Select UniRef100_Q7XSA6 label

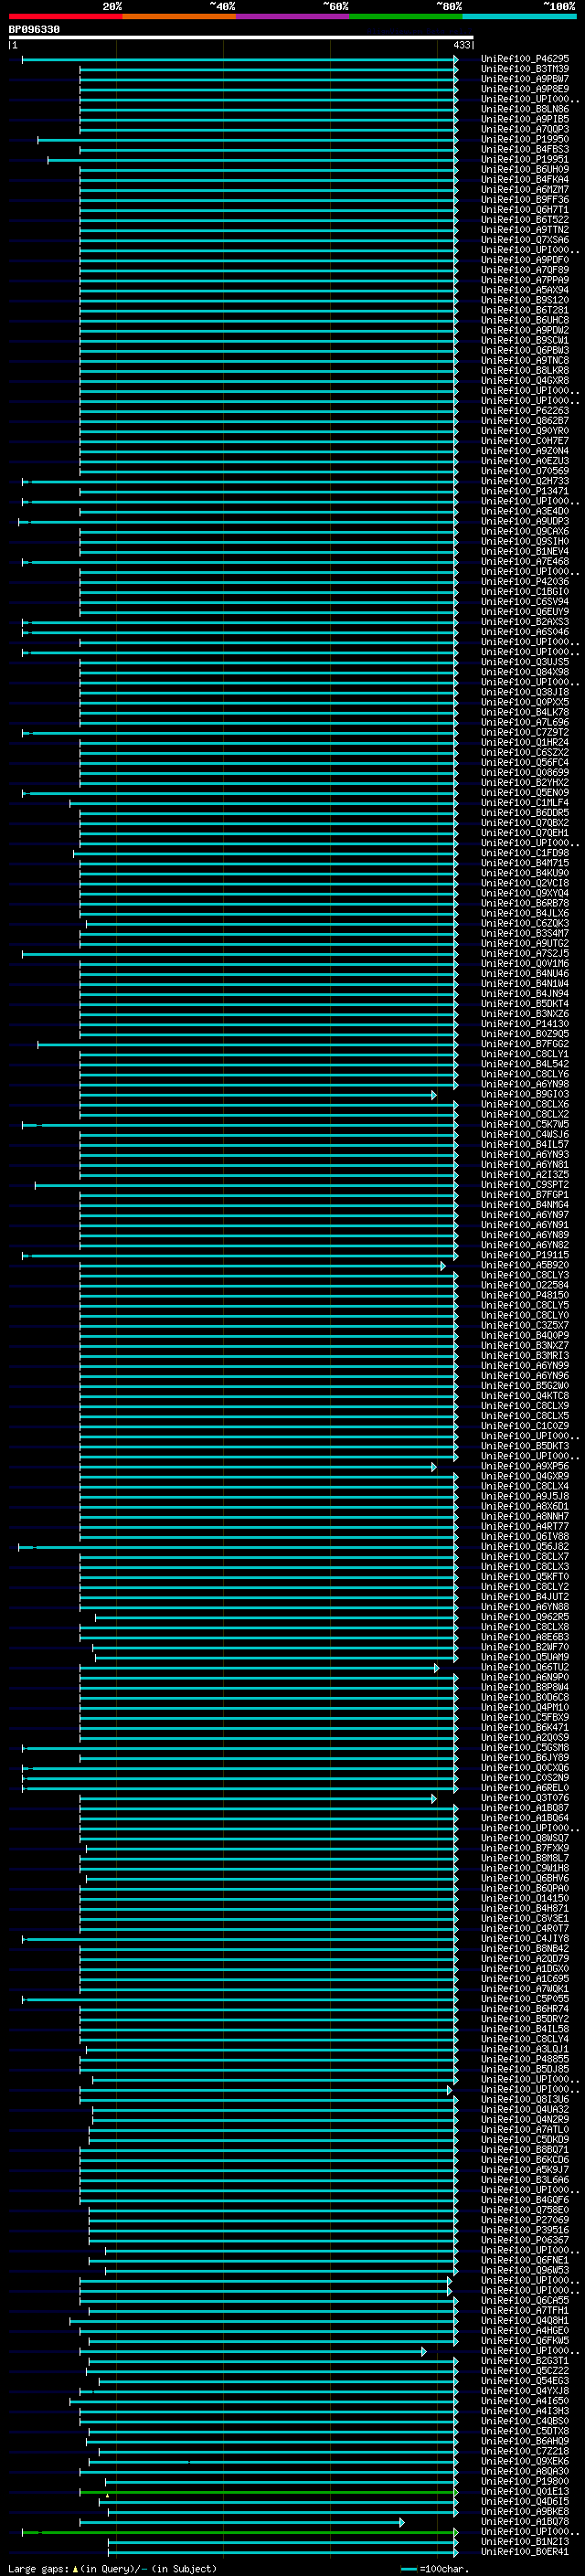point(525,240)
